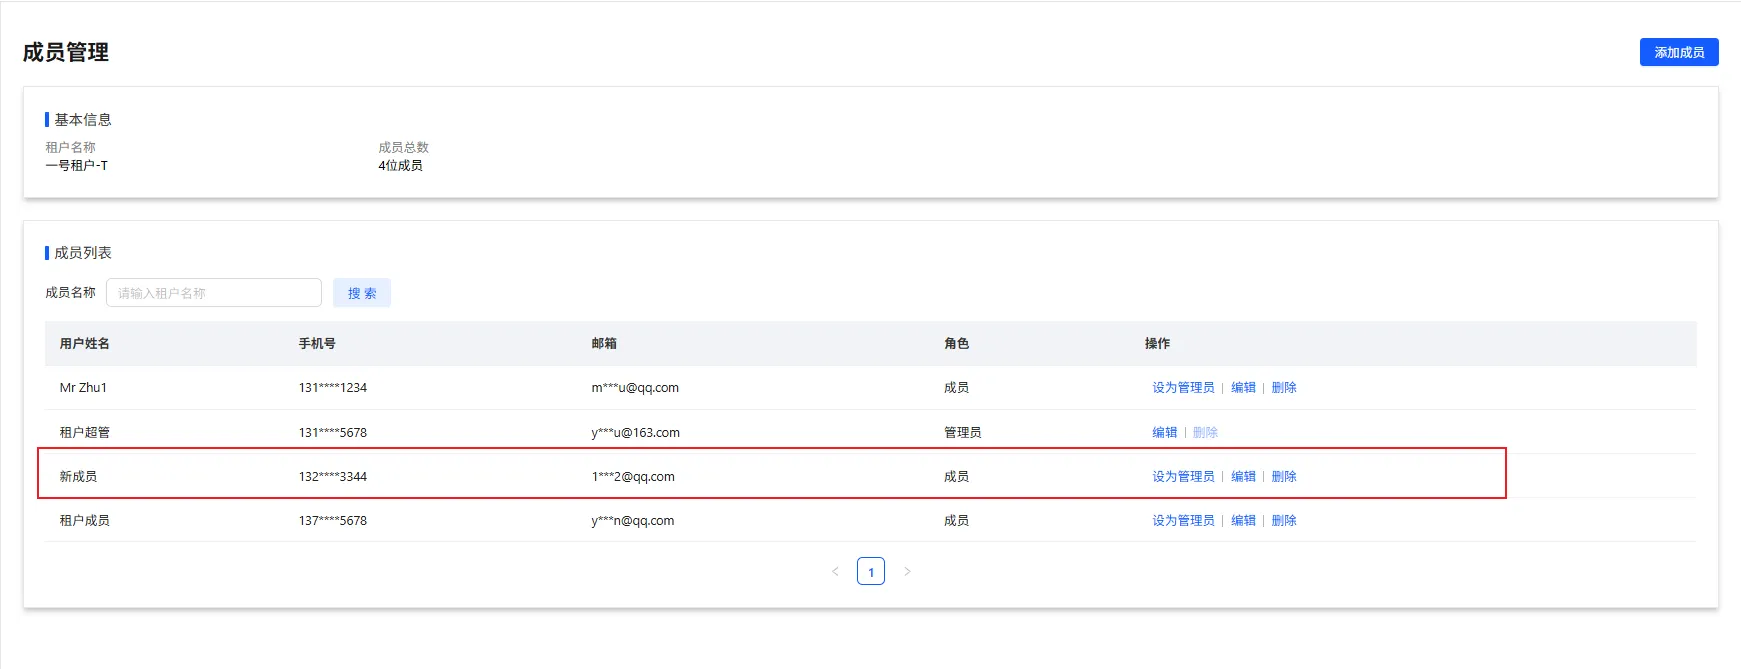
Task: Edit the 租户成员 member row
Action: pyautogui.click(x=1243, y=521)
